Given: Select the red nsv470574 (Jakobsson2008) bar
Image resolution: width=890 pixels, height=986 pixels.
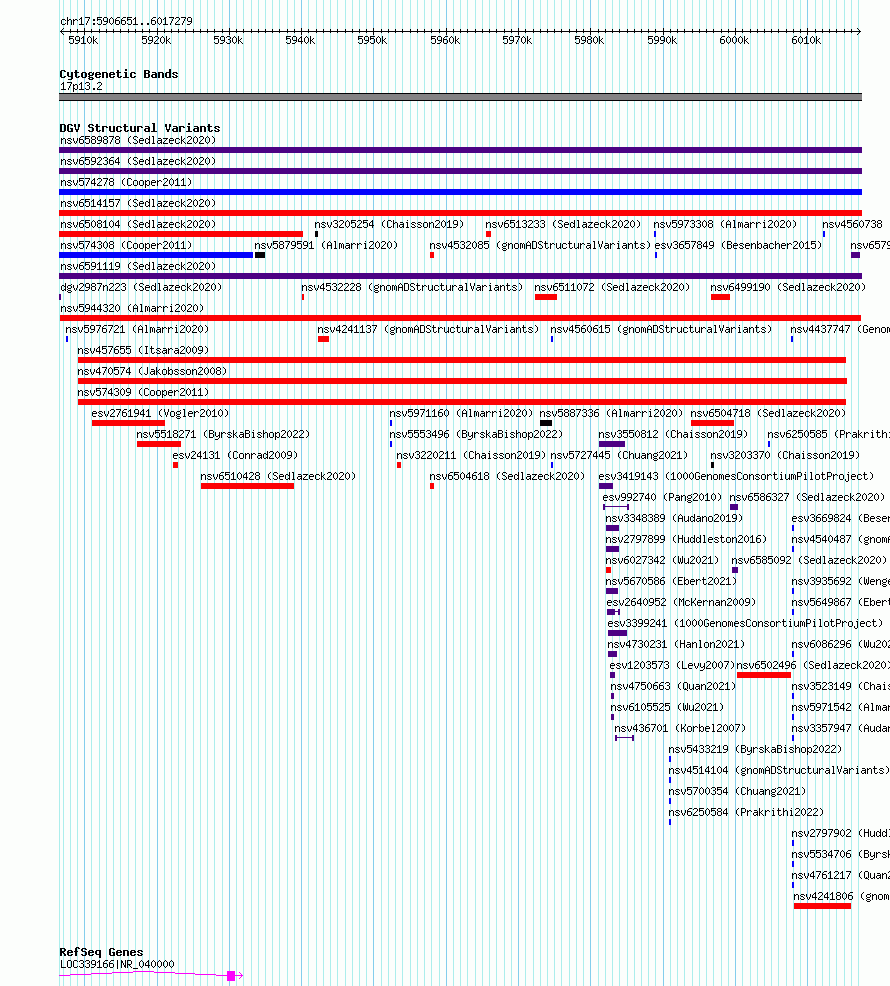Looking at the screenshot, I should (462, 381).
